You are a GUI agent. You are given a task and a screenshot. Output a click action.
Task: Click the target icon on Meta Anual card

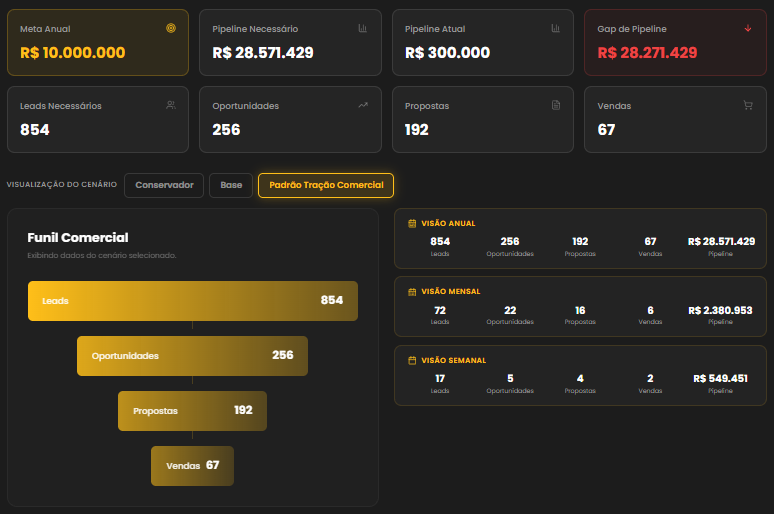point(171,28)
